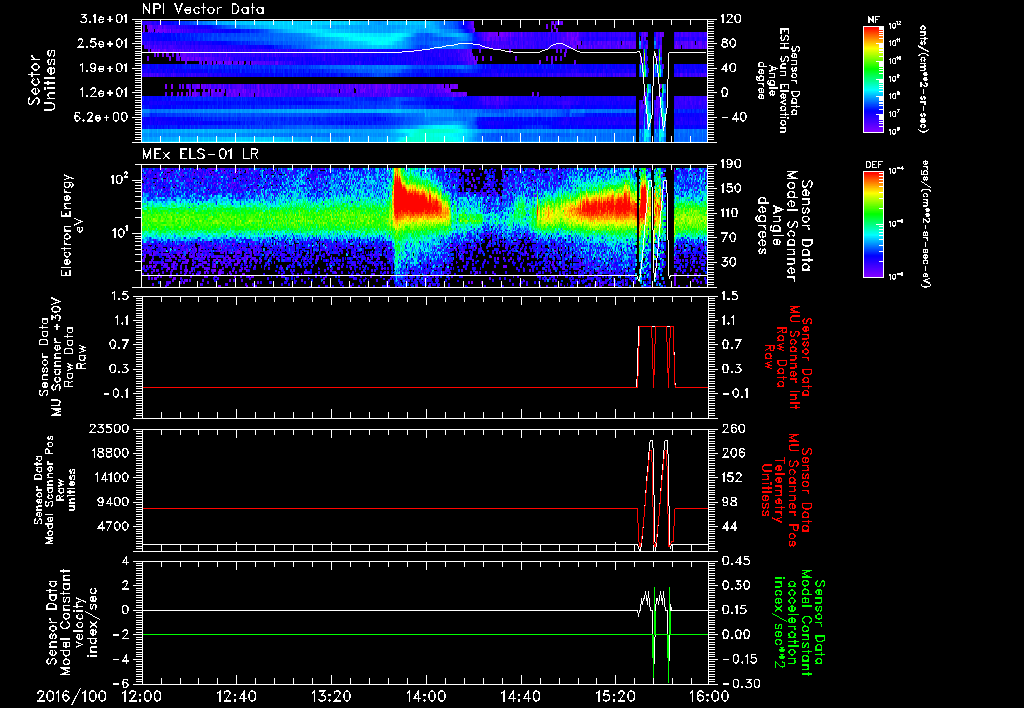Image resolution: width=1024 pixels, height=708 pixels.
Task: Click the "18800" scanner position tick value
Action: coord(110,453)
